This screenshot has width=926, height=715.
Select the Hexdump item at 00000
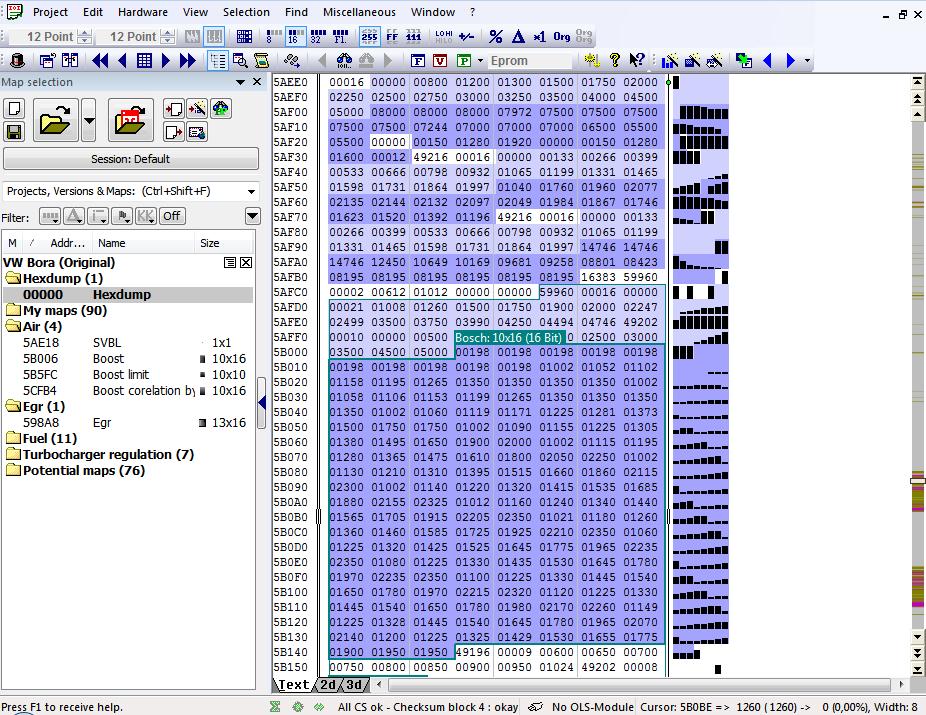[x=128, y=294]
